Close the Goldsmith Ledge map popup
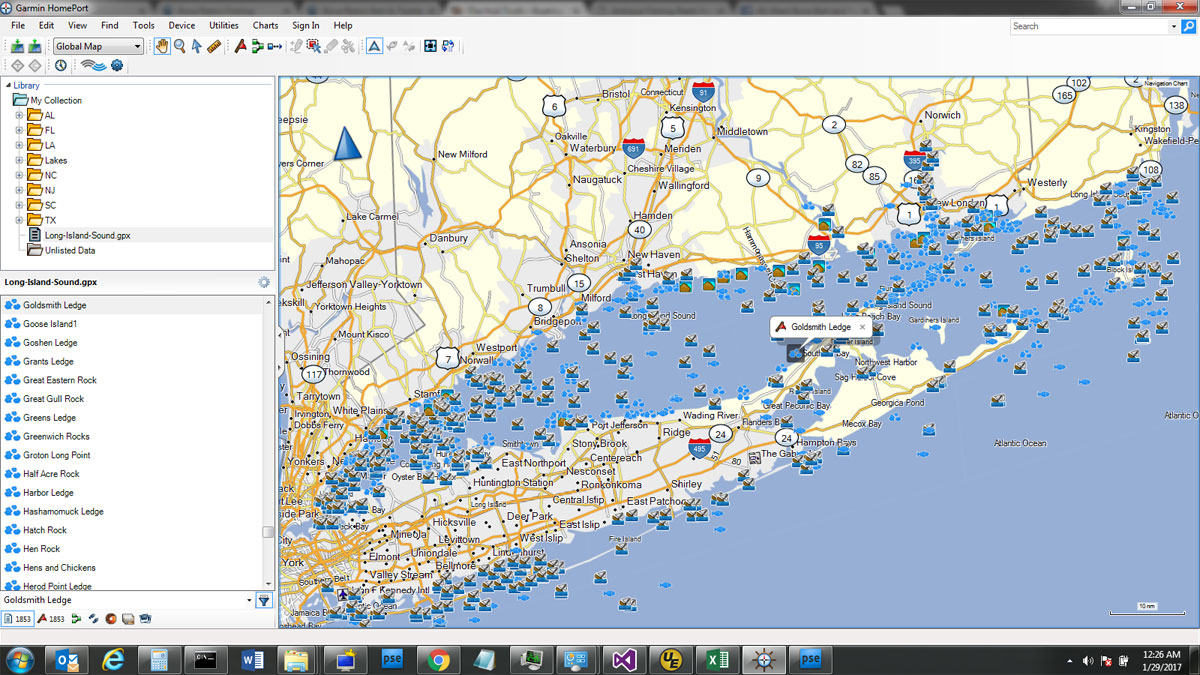Image resolution: width=1200 pixels, height=675 pixels. [x=862, y=327]
